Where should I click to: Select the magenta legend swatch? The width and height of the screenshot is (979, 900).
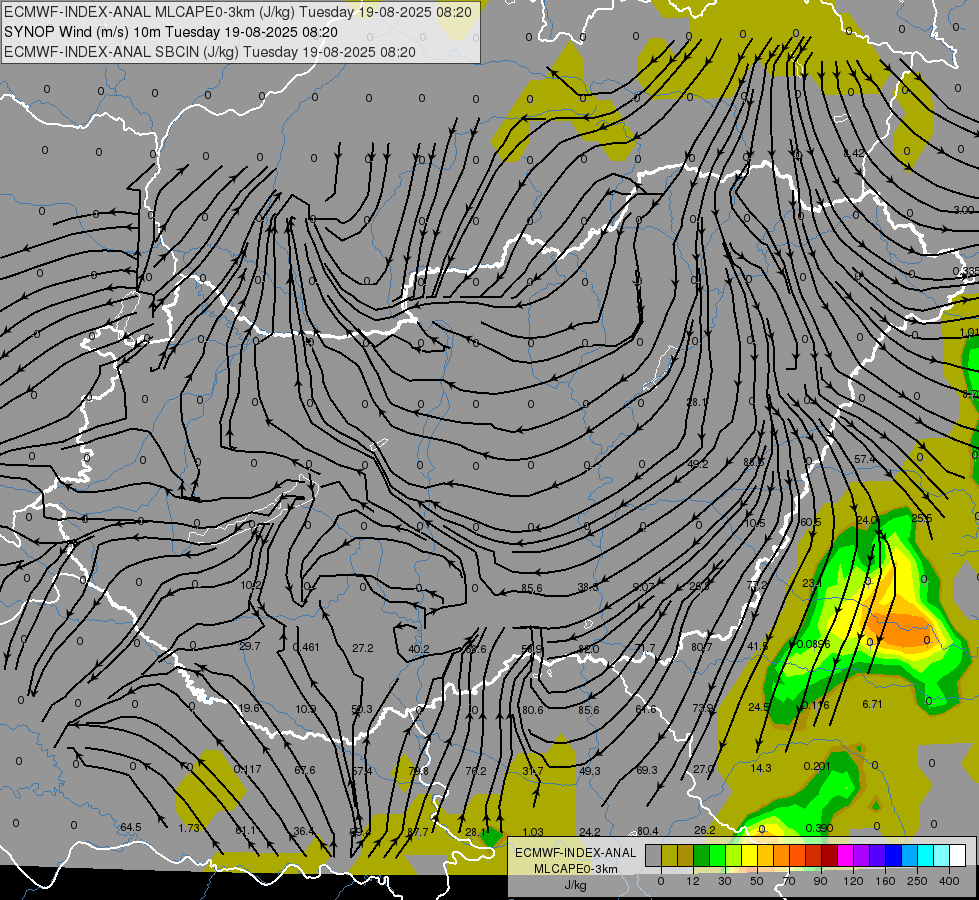(x=845, y=856)
